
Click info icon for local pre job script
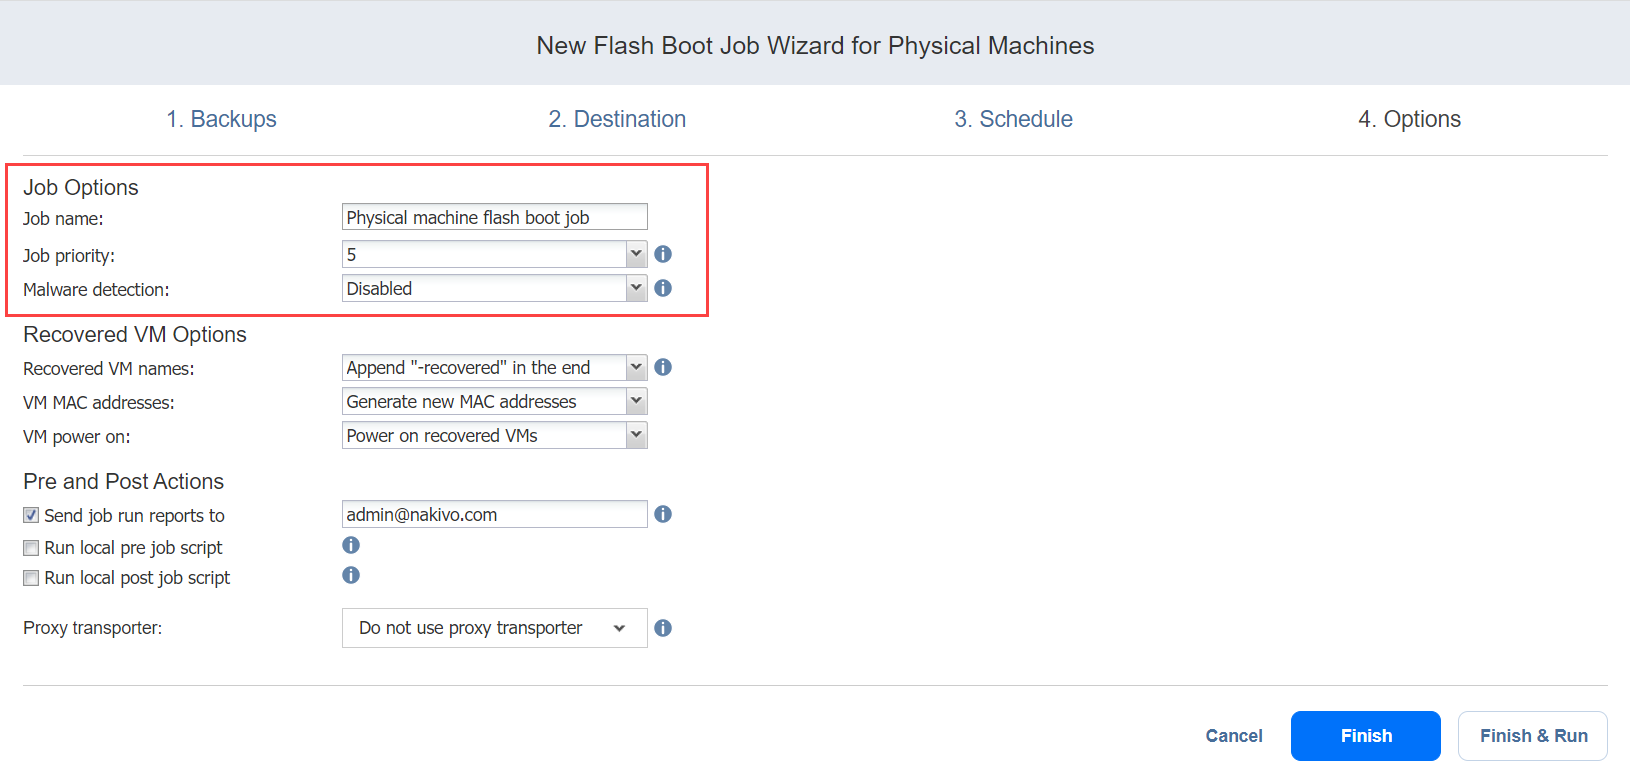pyautogui.click(x=351, y=546)
